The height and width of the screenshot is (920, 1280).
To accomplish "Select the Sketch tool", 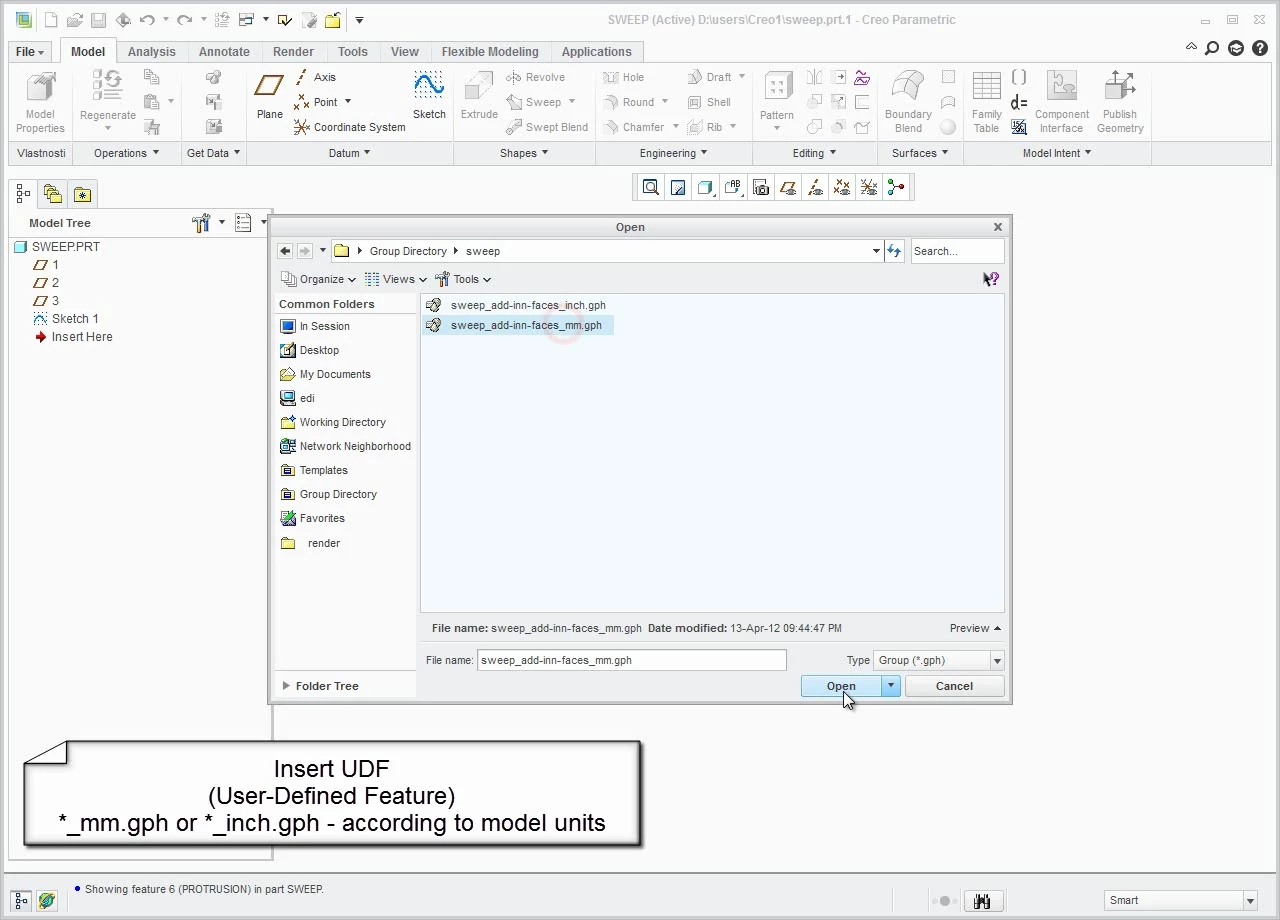I will coord(429,95).
